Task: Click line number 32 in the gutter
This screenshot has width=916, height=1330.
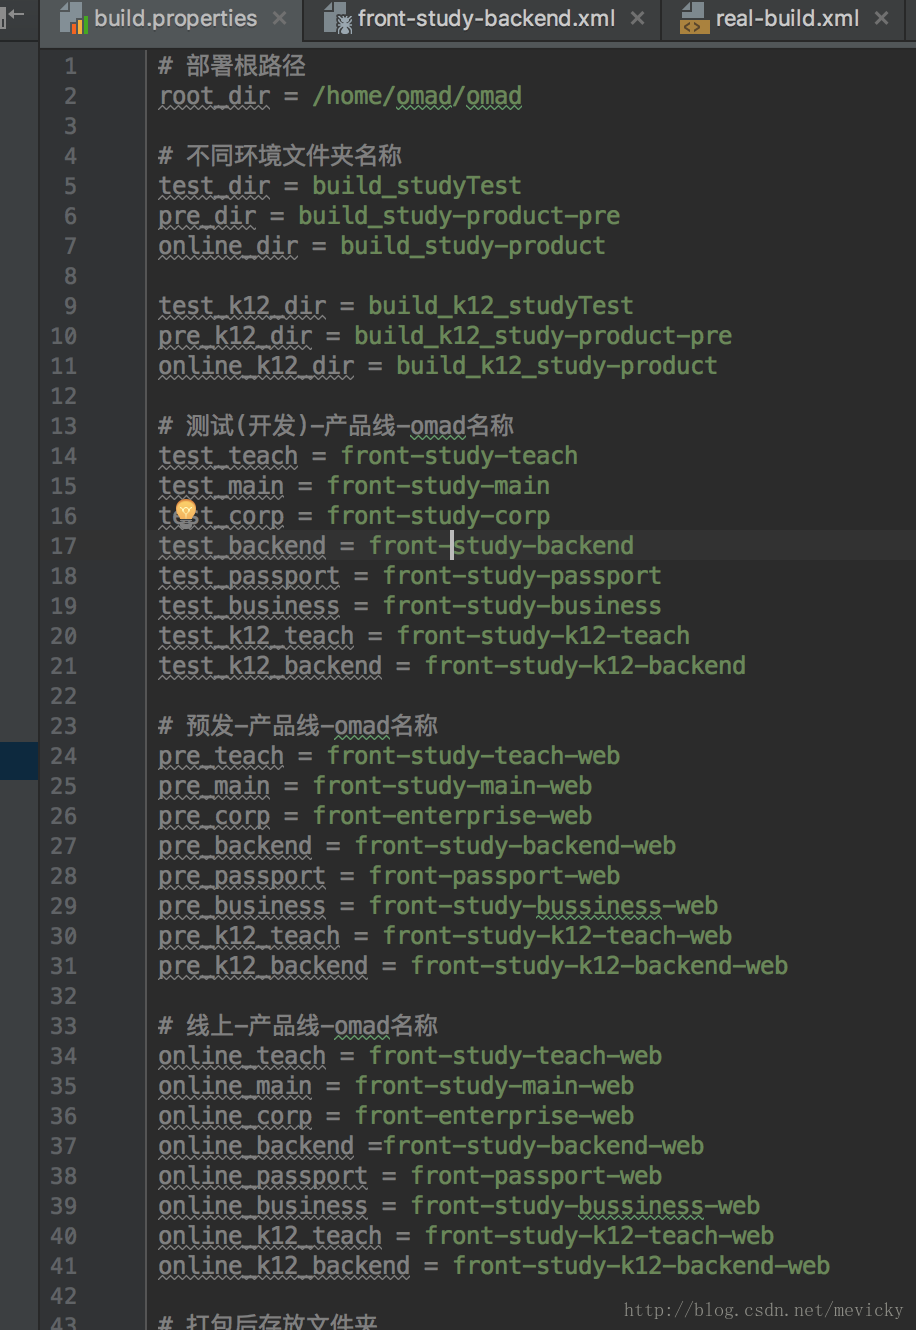Action: pyautogui.click(x=64, y=996)
